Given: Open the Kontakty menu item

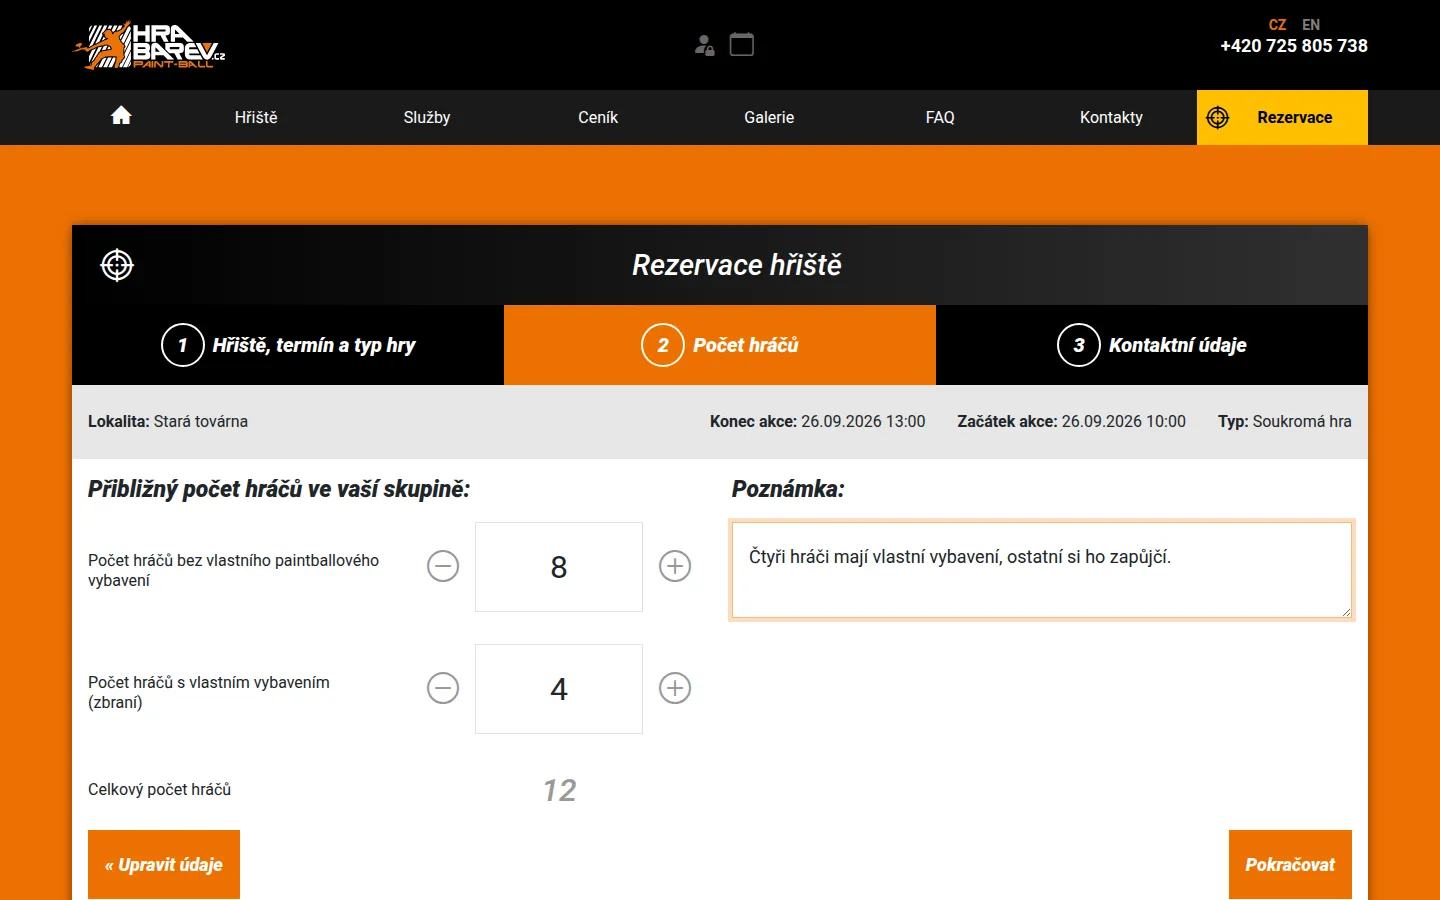Looking at the screenshot, I should coord(1111,117).
